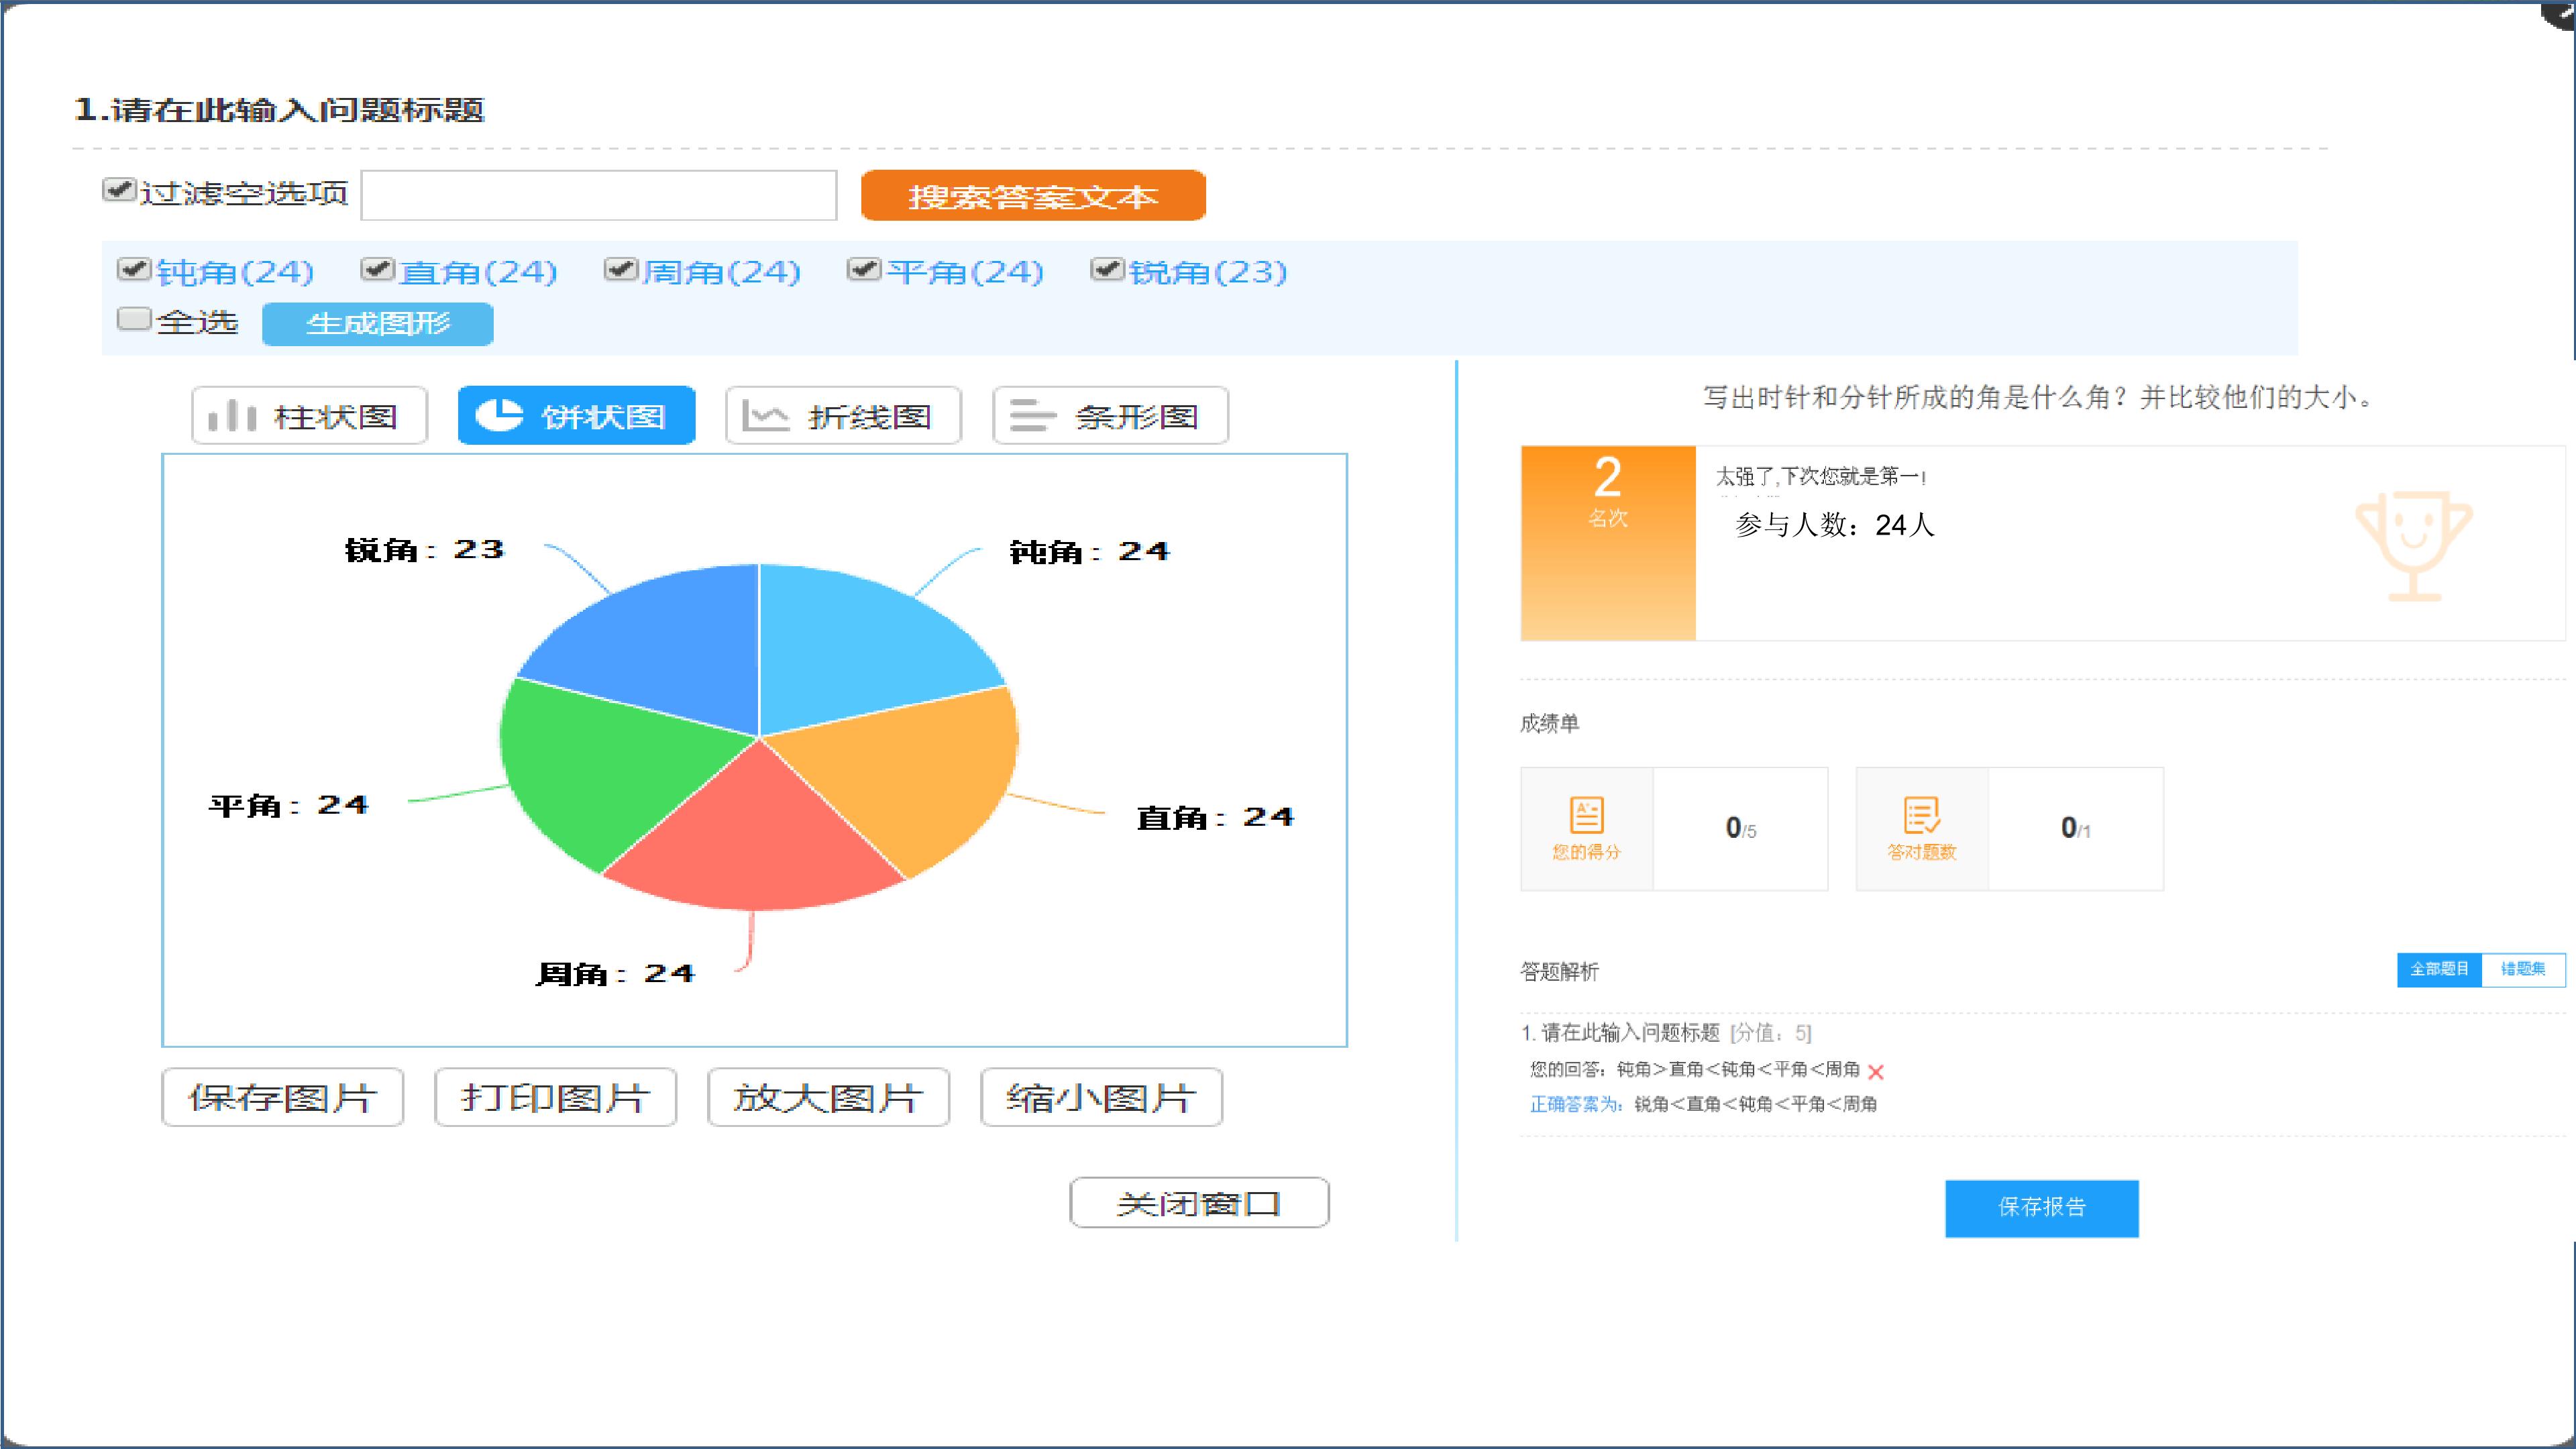The width and height of the screenshot is (2576, 1449).
Task: Click the 生成图形 button
Action: (x=378, y=324)
